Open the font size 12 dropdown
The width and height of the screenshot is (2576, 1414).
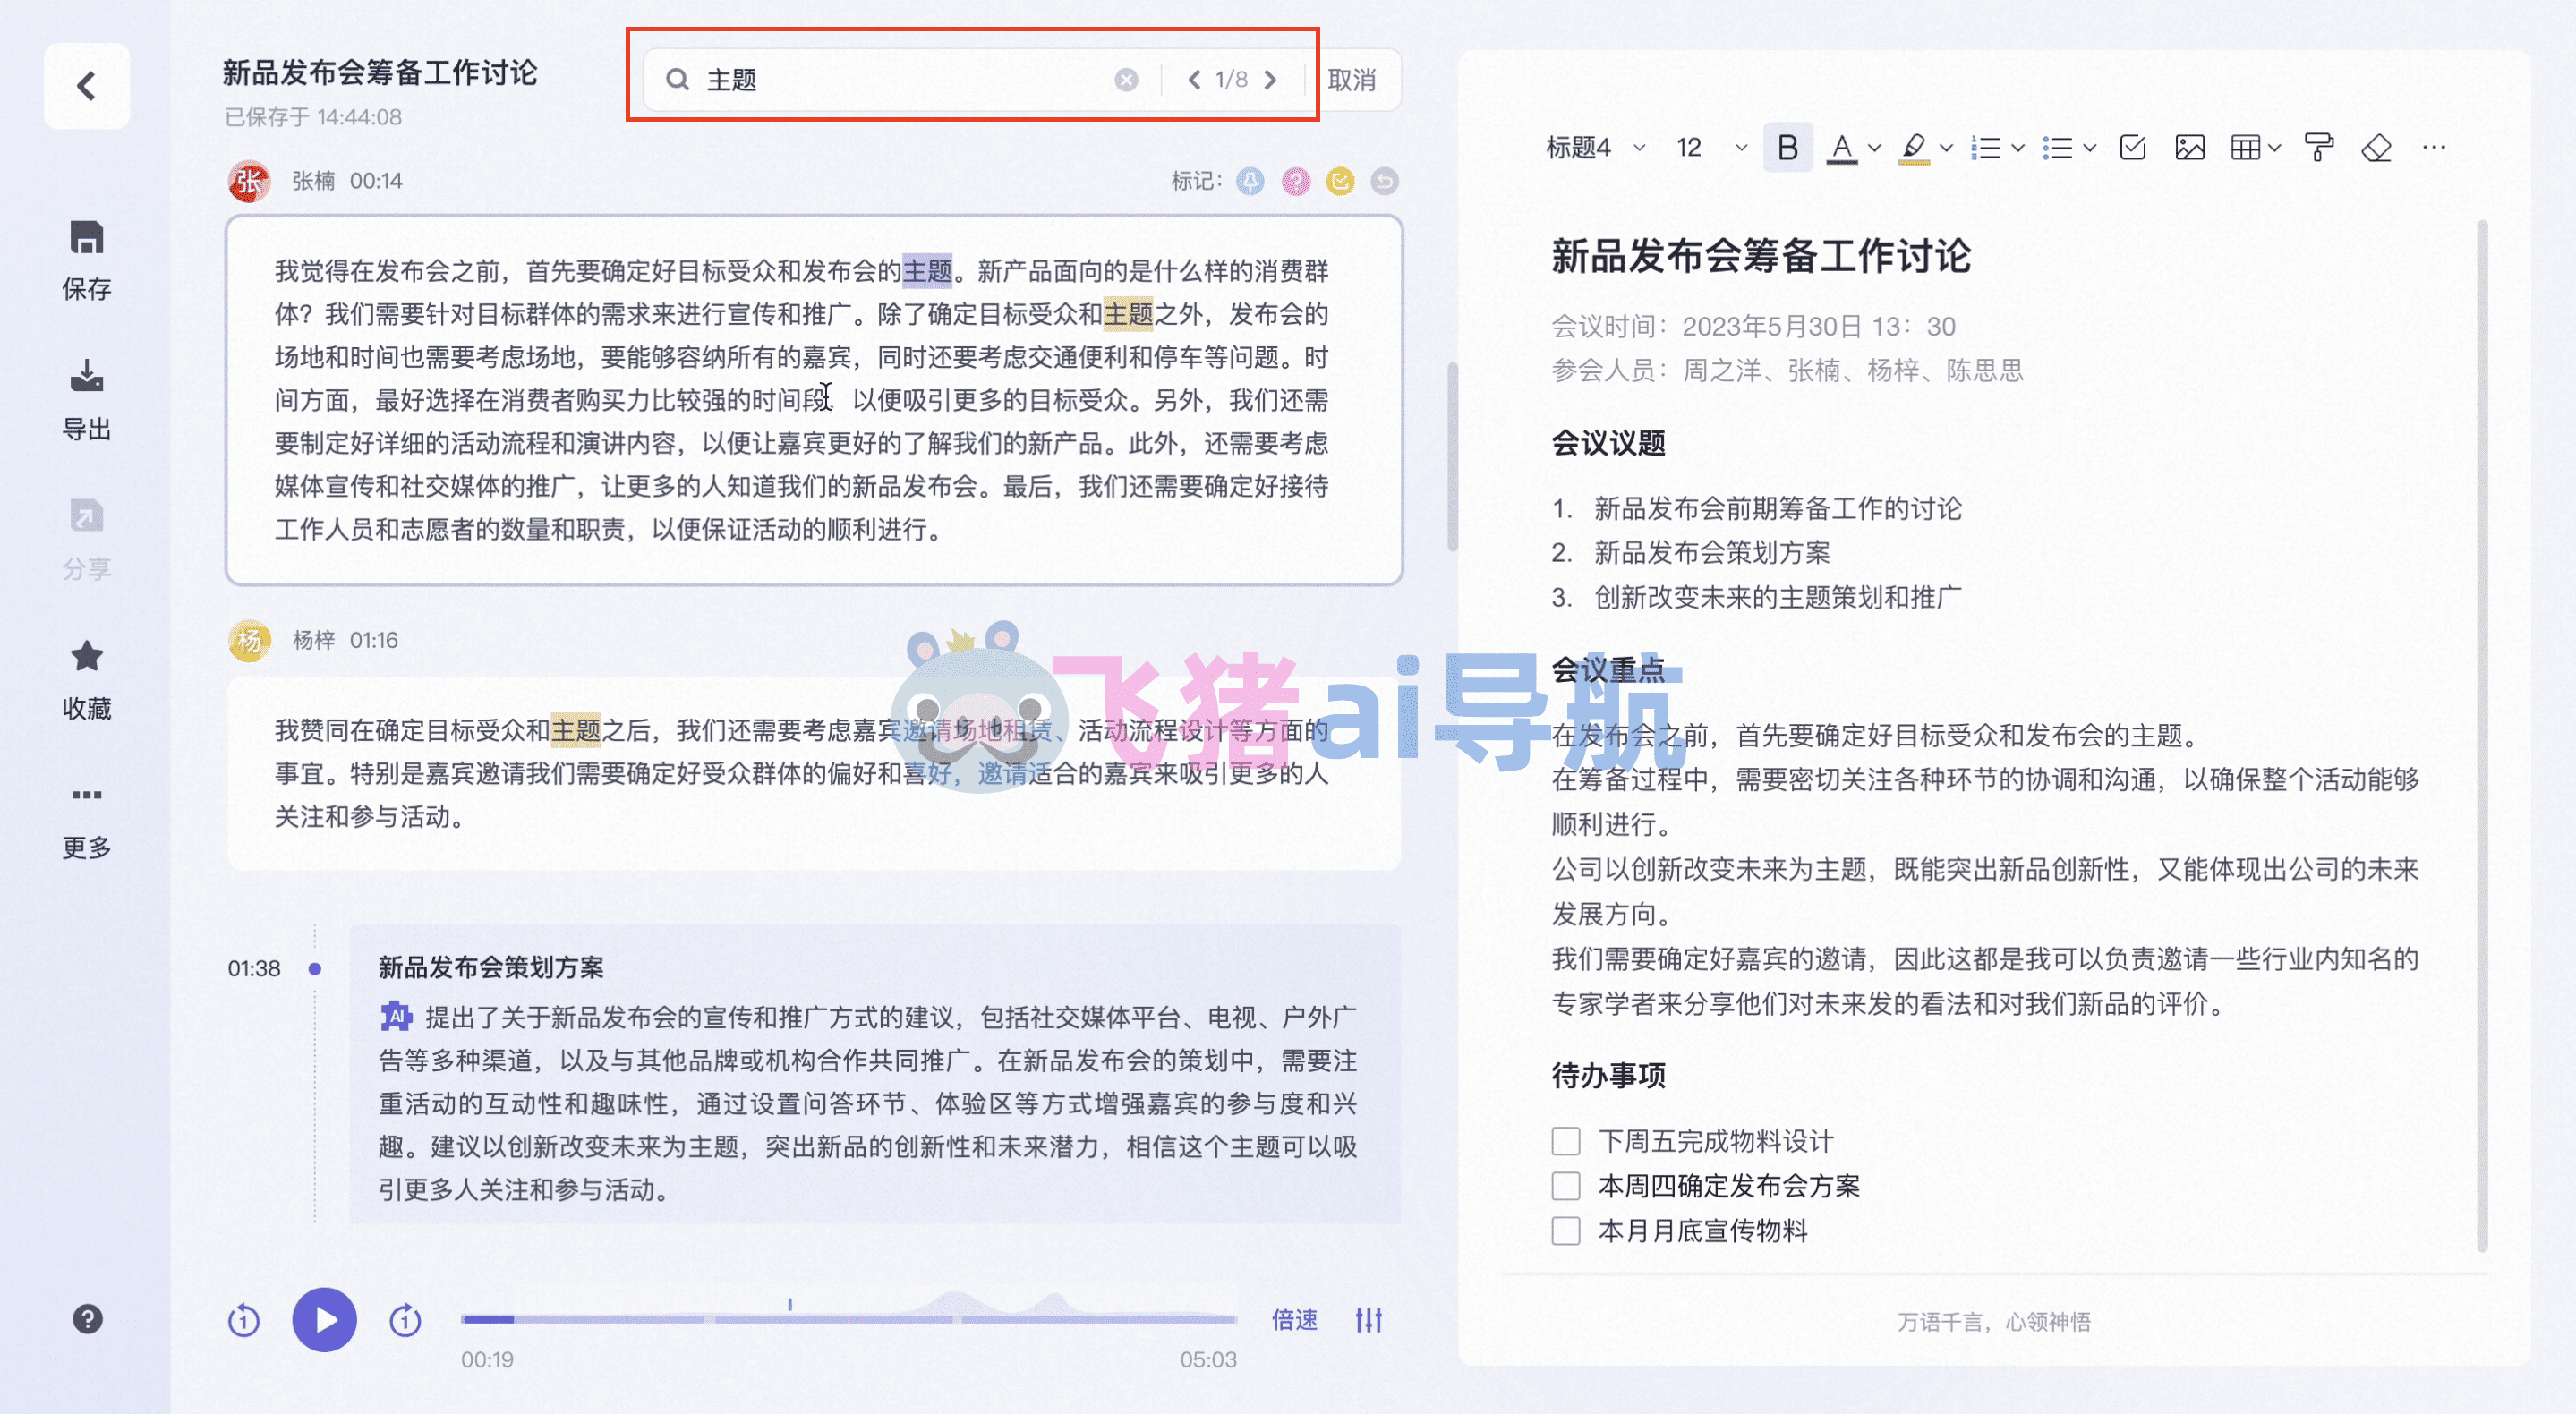coord(1710,148)
